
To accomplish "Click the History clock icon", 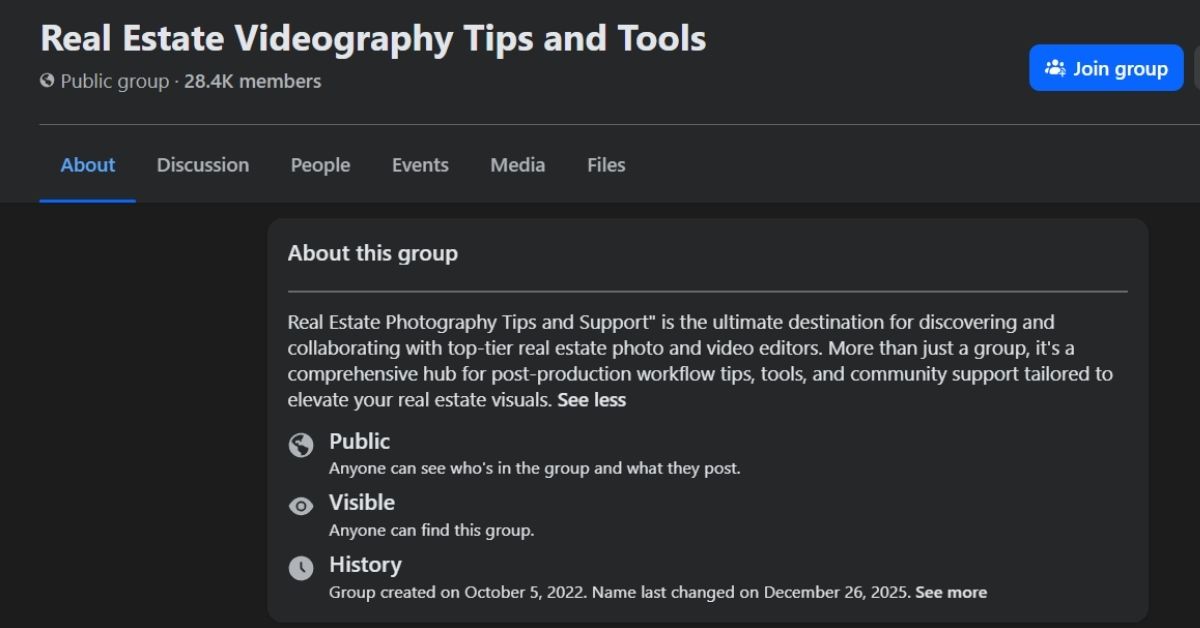I will [301, 568].
